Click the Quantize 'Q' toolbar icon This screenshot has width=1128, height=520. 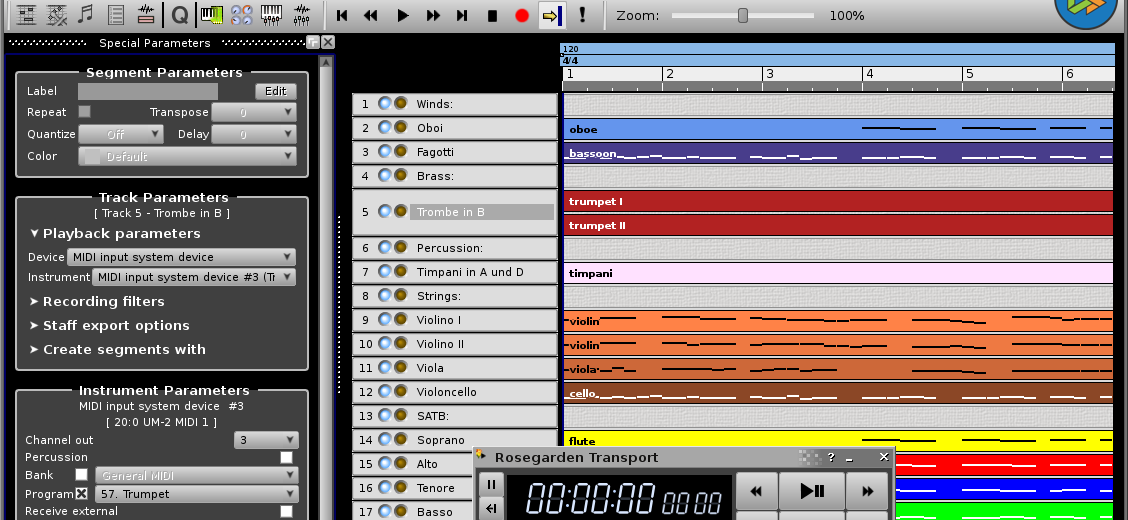pyautogui.click(x=179, y=15)
